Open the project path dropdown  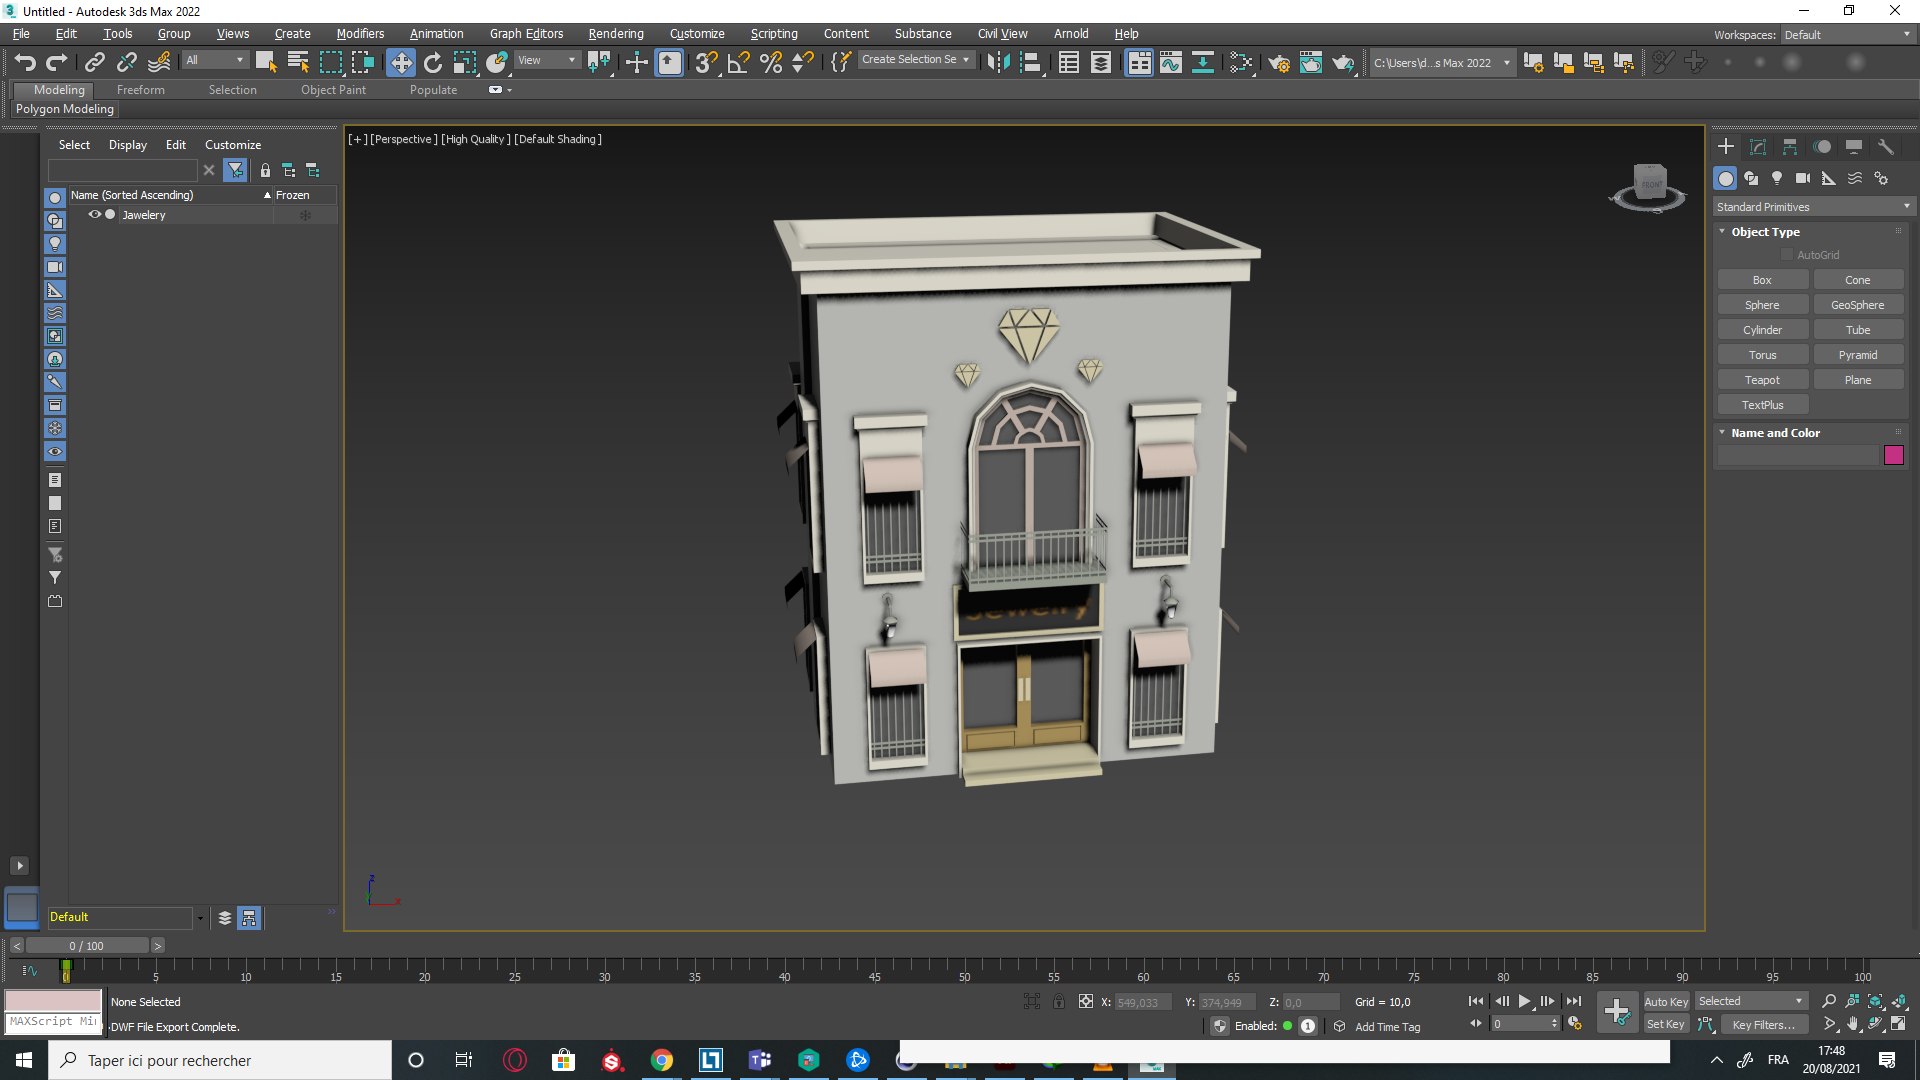pyautogui.click(x=1441, y=62)
